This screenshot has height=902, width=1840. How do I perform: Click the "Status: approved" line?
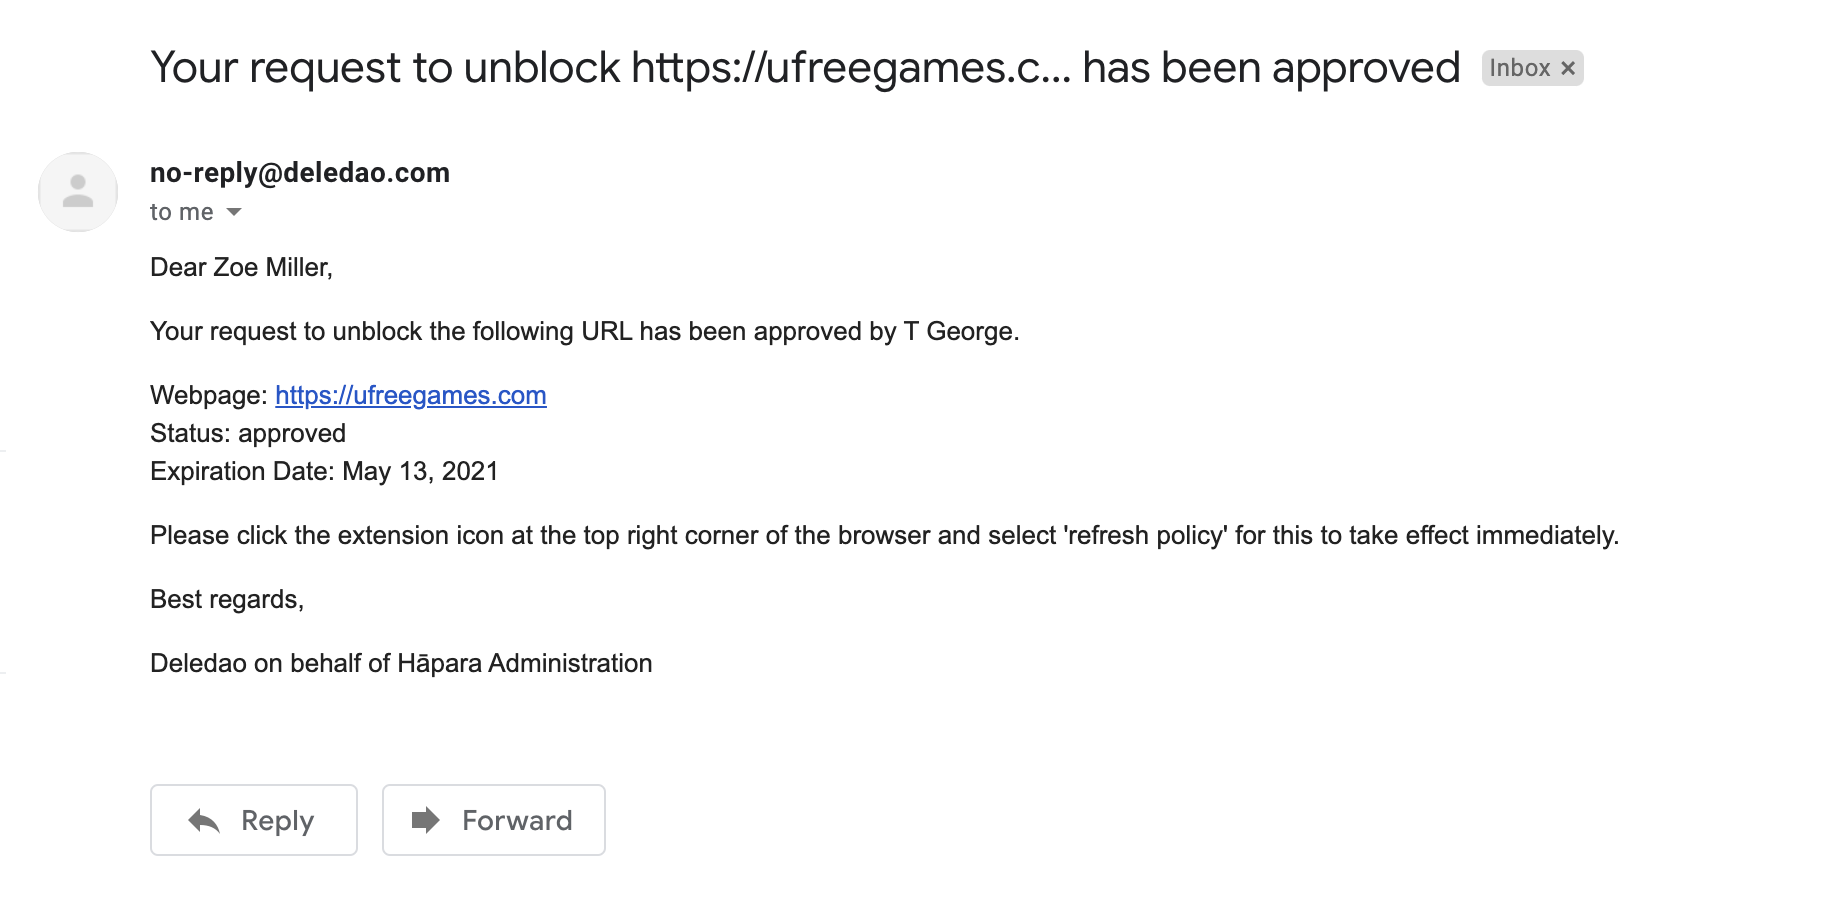(x=248, y=433)
